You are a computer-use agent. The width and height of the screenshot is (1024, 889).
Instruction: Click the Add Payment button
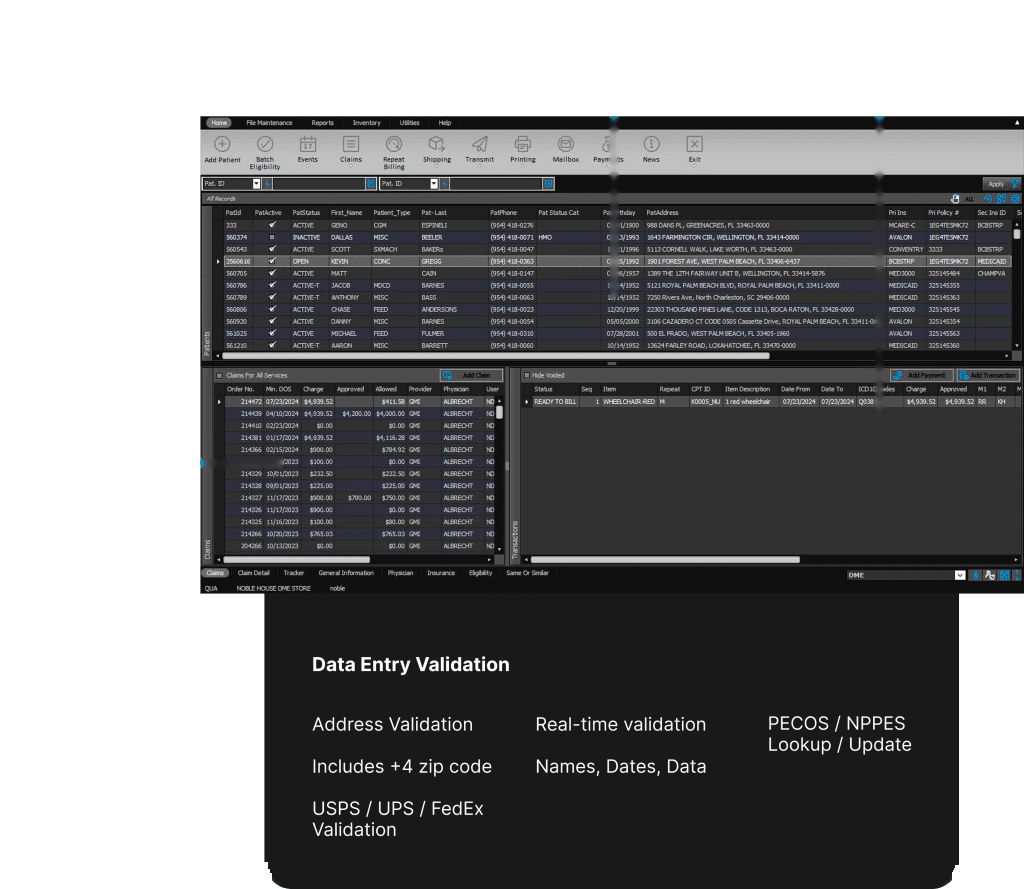click(x=922, y=376)
